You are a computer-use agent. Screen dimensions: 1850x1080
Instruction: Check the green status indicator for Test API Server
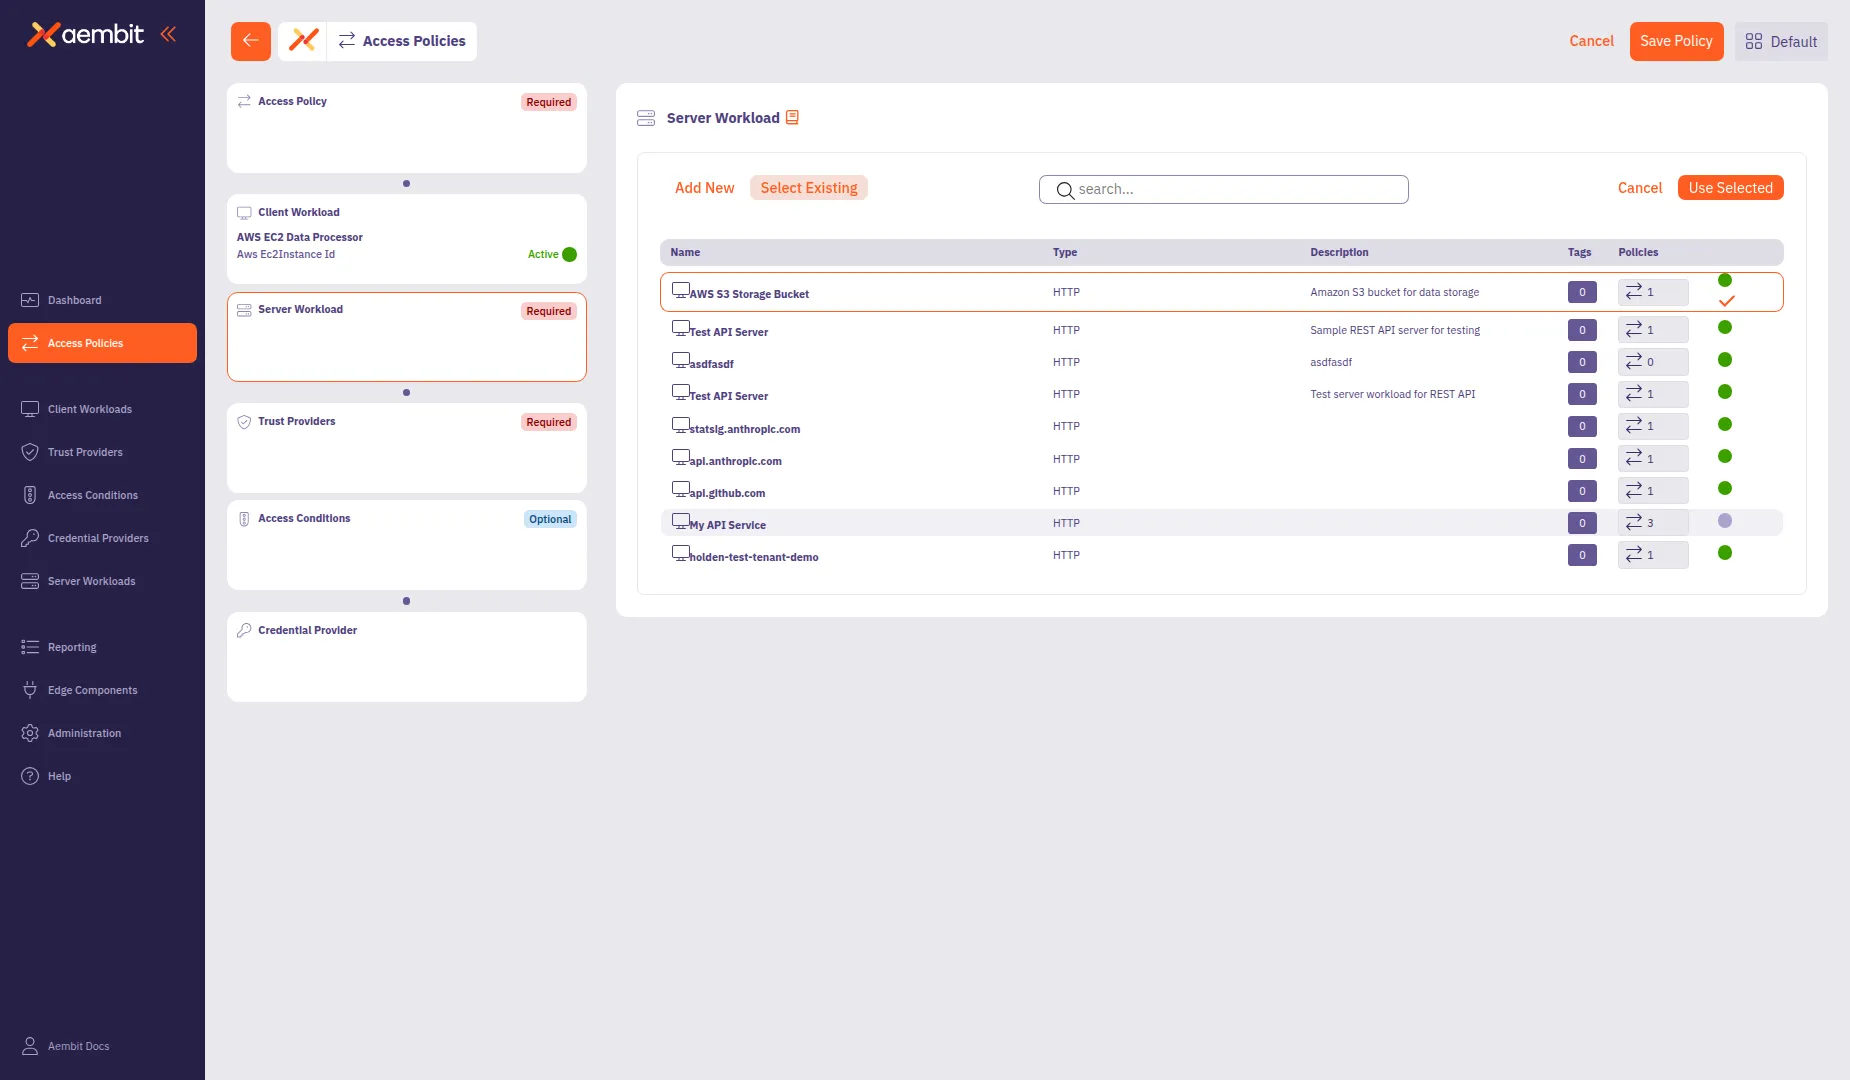pos(1725,327)
